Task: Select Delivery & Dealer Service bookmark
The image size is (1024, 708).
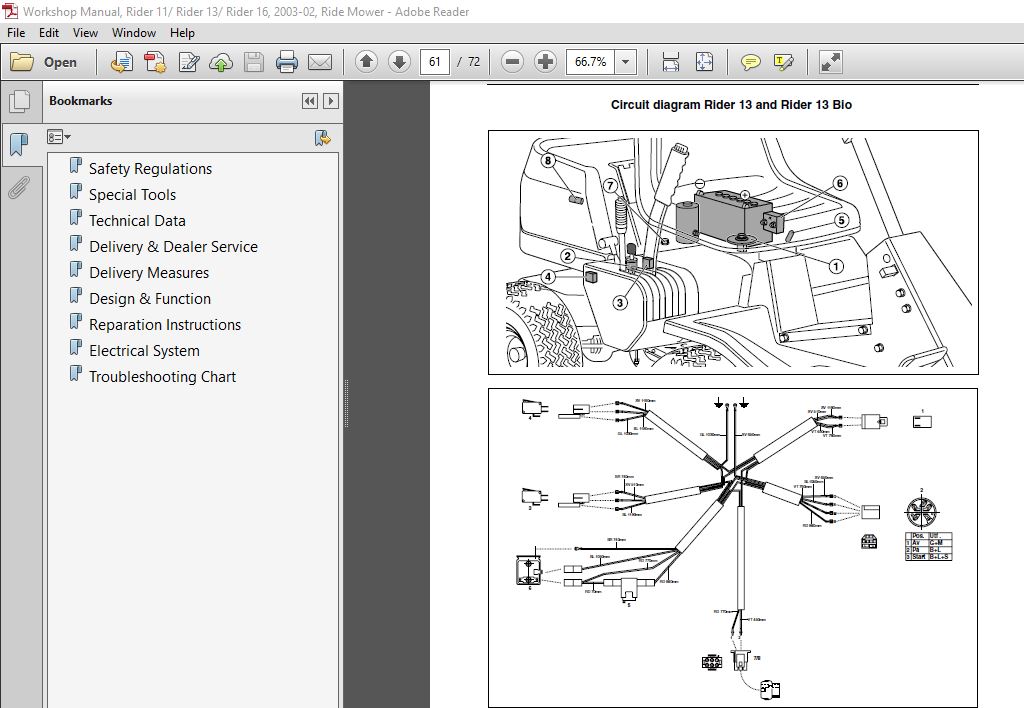Action: 173,247
